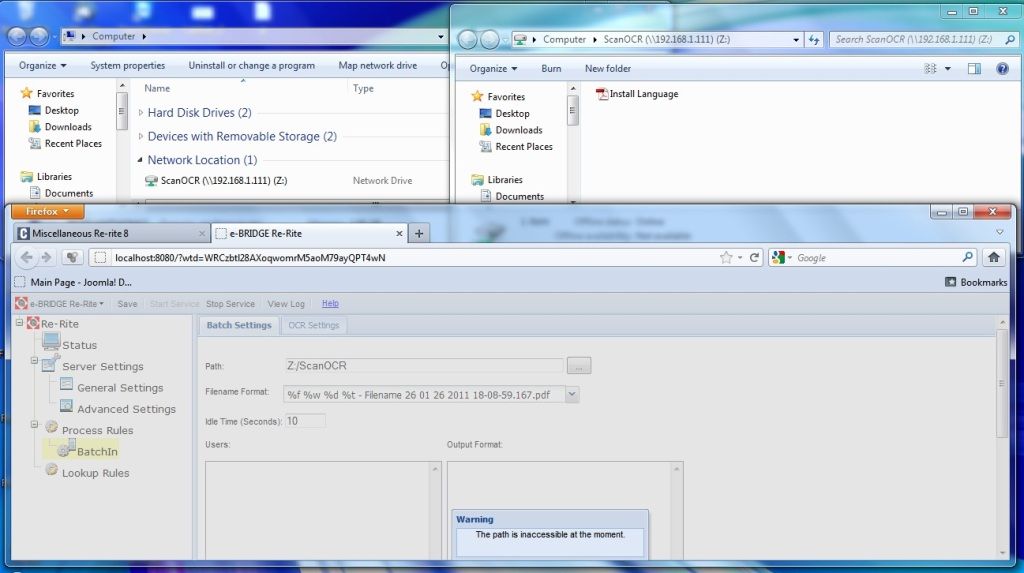
Task: Toggle preview pane in ScanOCR window
Action: [974, 69]
